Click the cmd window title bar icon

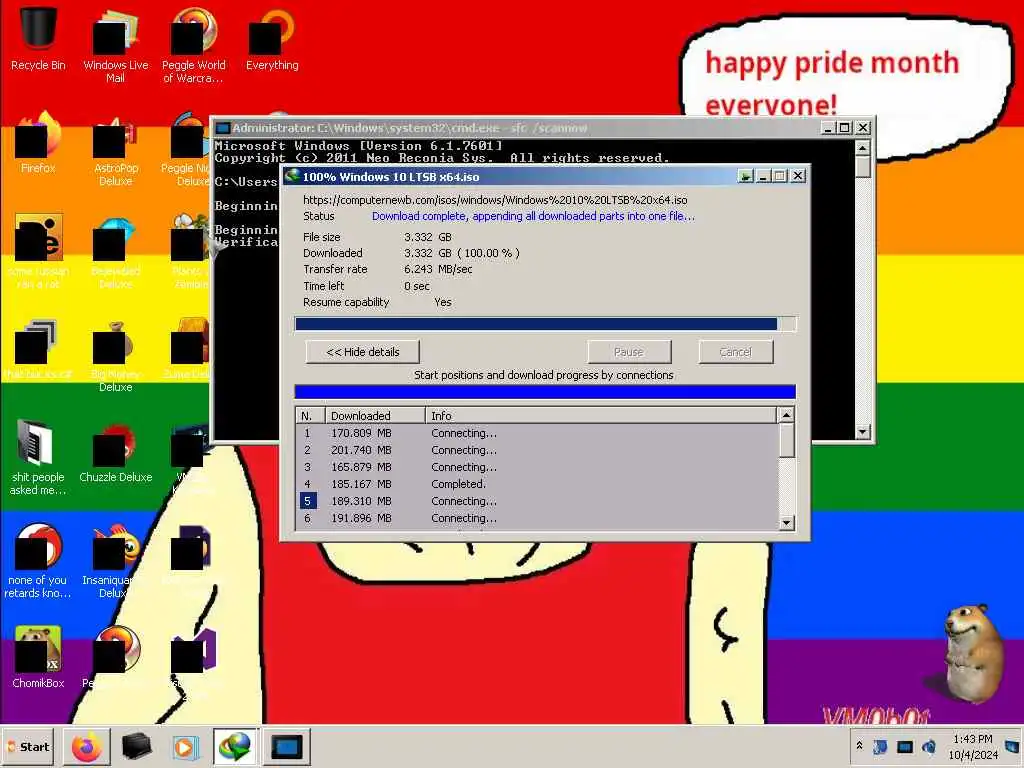point(223,128)
